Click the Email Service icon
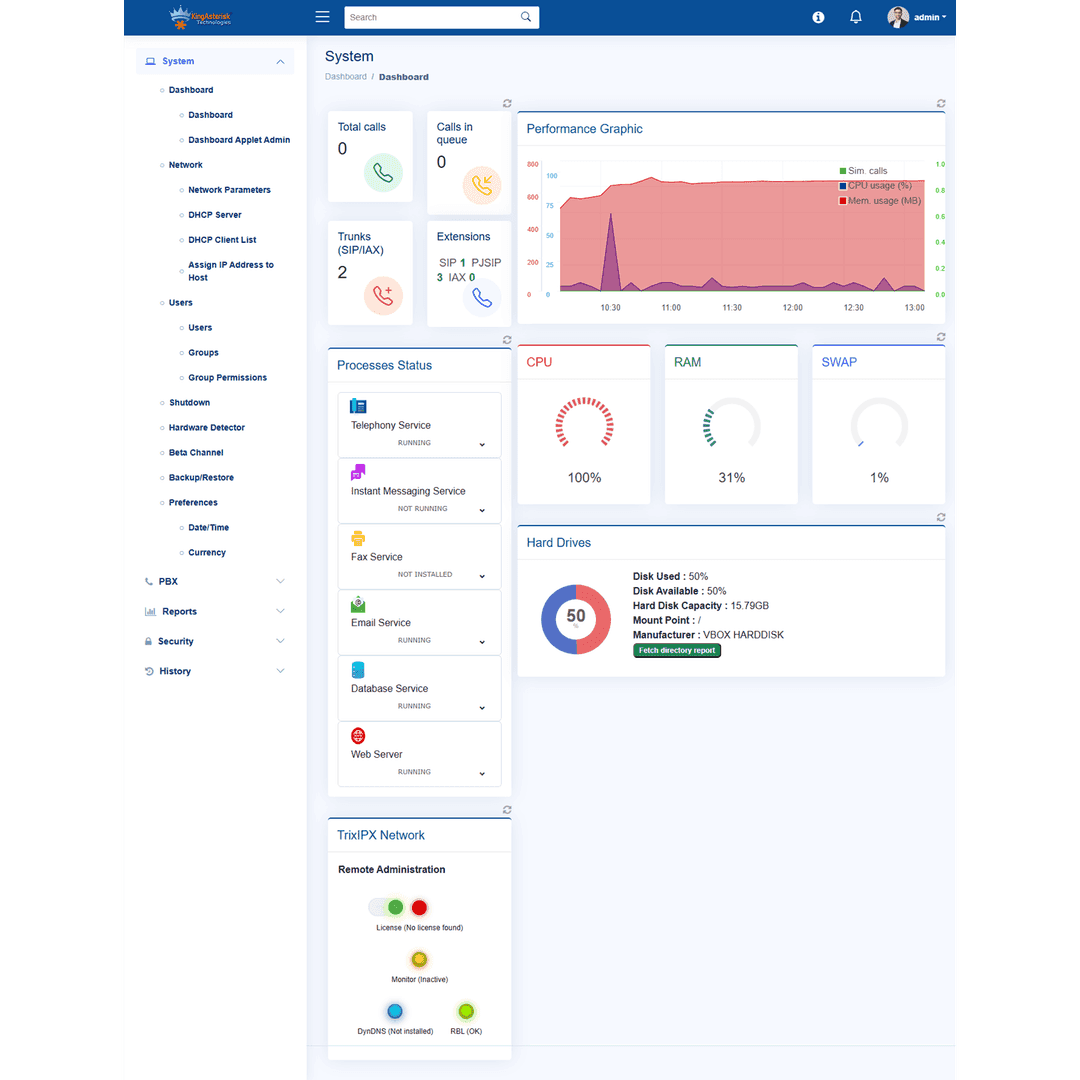The height and width of the screenshot is (1080, 1080). click(359, 603)
